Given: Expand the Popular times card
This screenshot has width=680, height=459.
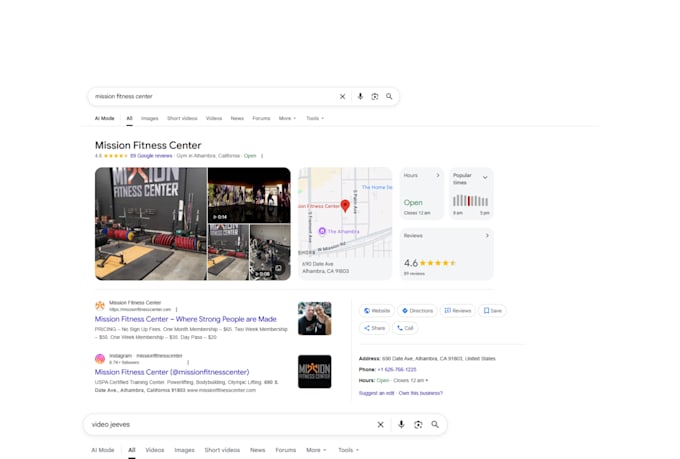Looking at the screenshot, I should [x=485, y=177].
